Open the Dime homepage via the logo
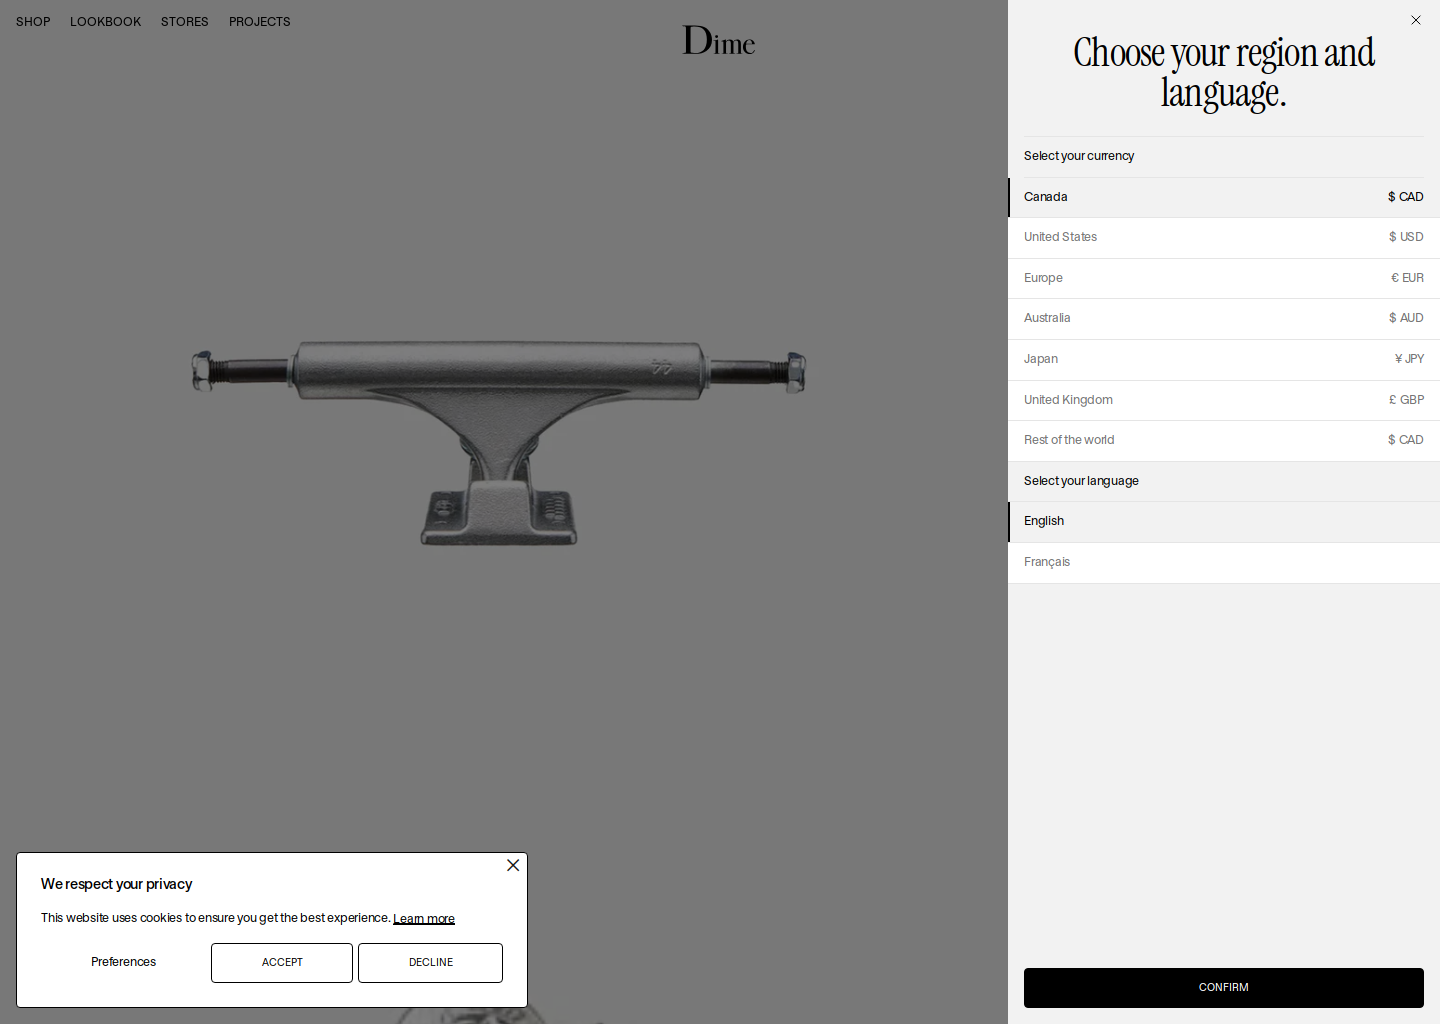This screenshot has height=1024, width=1440. tap(718, 40)
